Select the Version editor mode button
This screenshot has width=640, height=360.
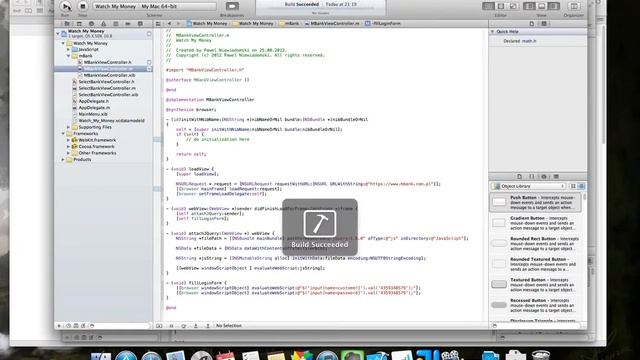click(513, 6)
